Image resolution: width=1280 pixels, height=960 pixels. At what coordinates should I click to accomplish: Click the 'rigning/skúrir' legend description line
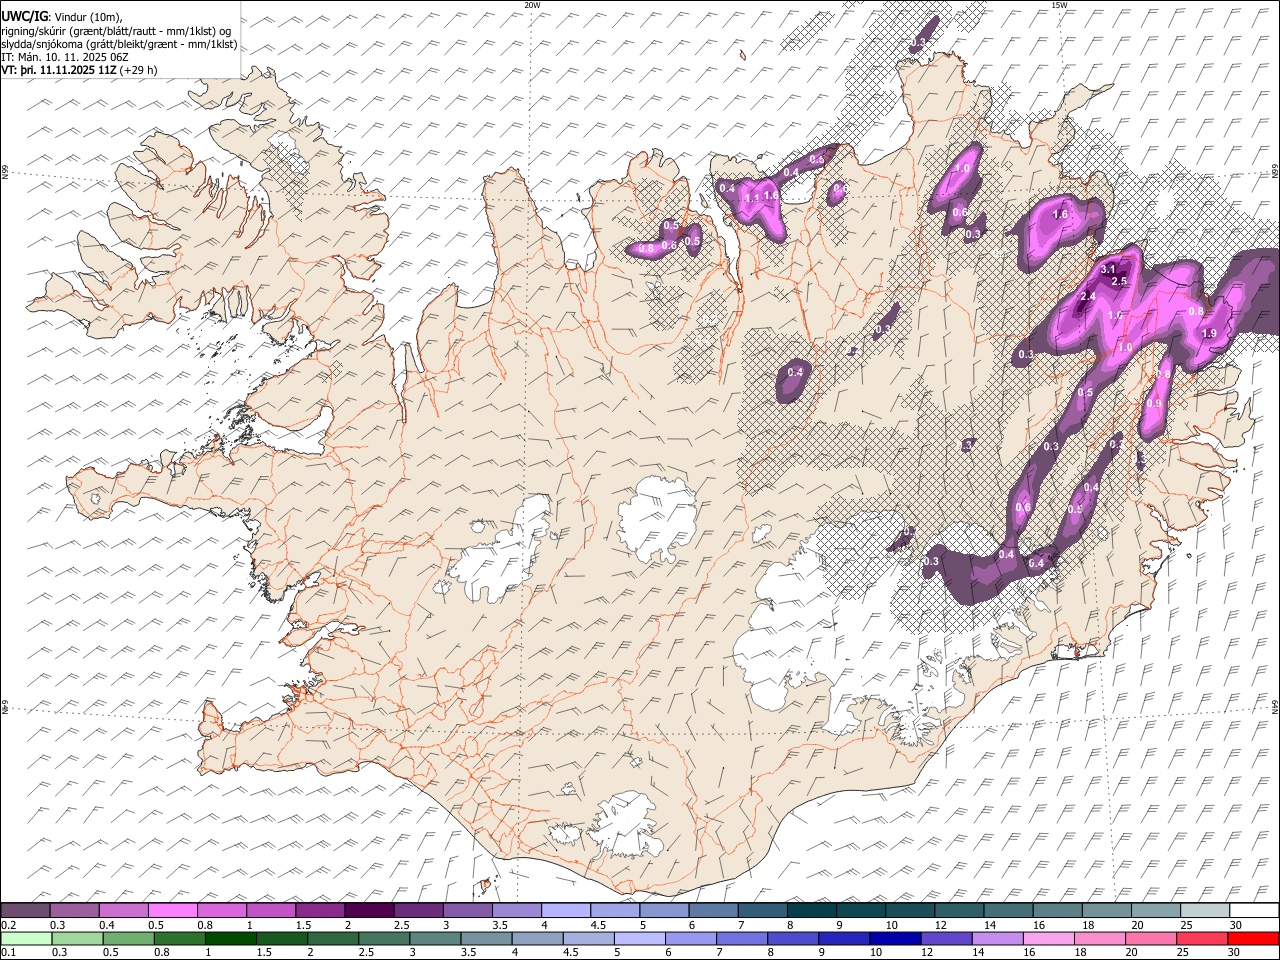(117, 31)
